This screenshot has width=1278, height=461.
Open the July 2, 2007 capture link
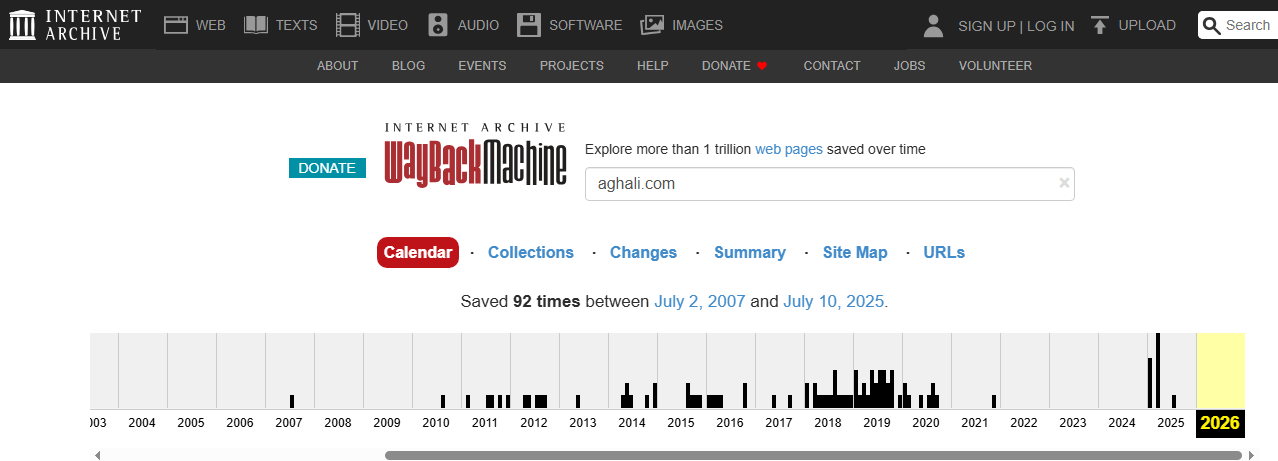tap(700, 301)
